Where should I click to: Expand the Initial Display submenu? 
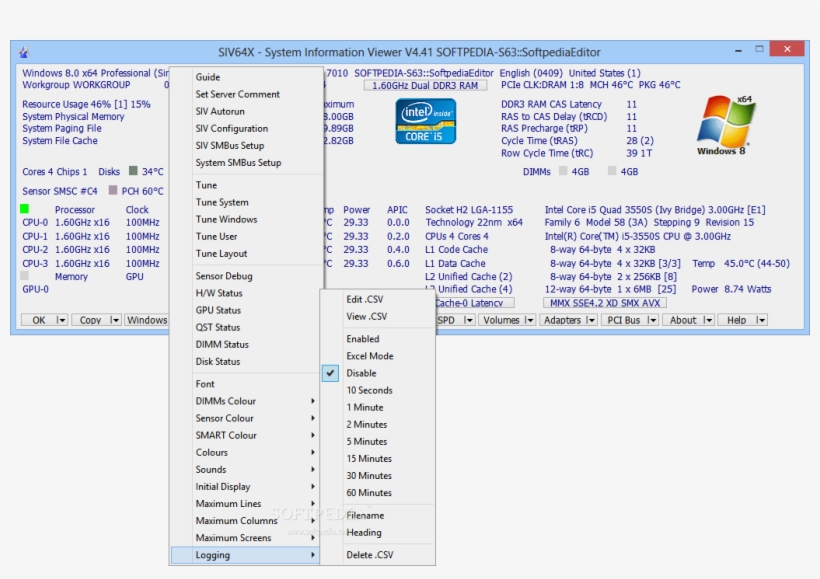[x=245, y=487]
